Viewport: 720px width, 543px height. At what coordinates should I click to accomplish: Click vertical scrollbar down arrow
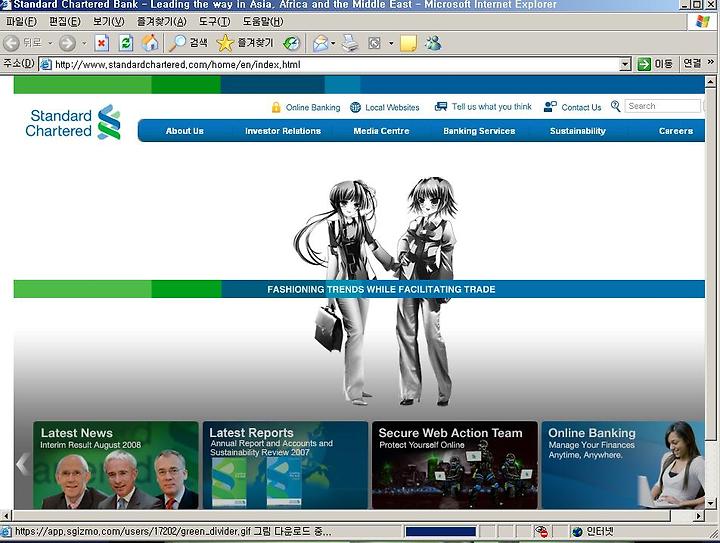pos(710,504)
